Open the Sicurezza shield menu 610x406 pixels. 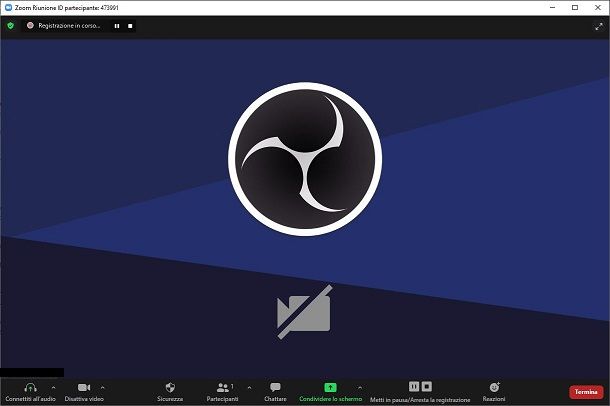pos(170,392)
